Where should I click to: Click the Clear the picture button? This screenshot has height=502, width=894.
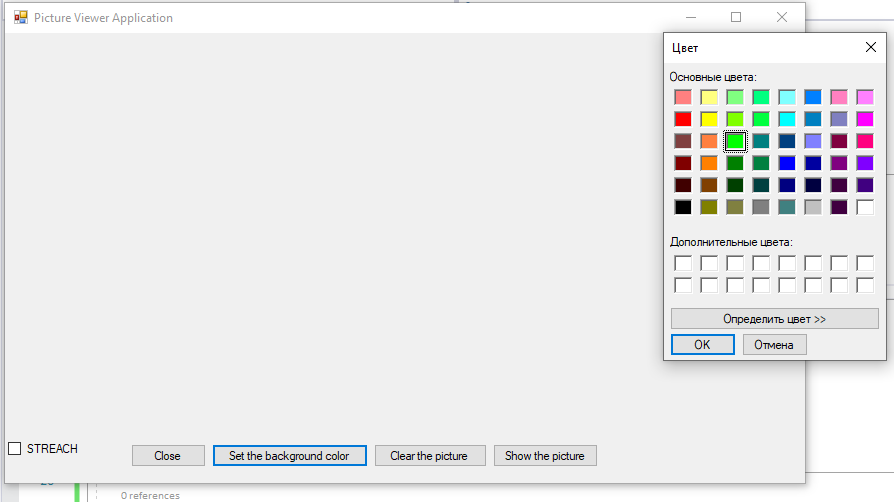(x=430, y=456)
